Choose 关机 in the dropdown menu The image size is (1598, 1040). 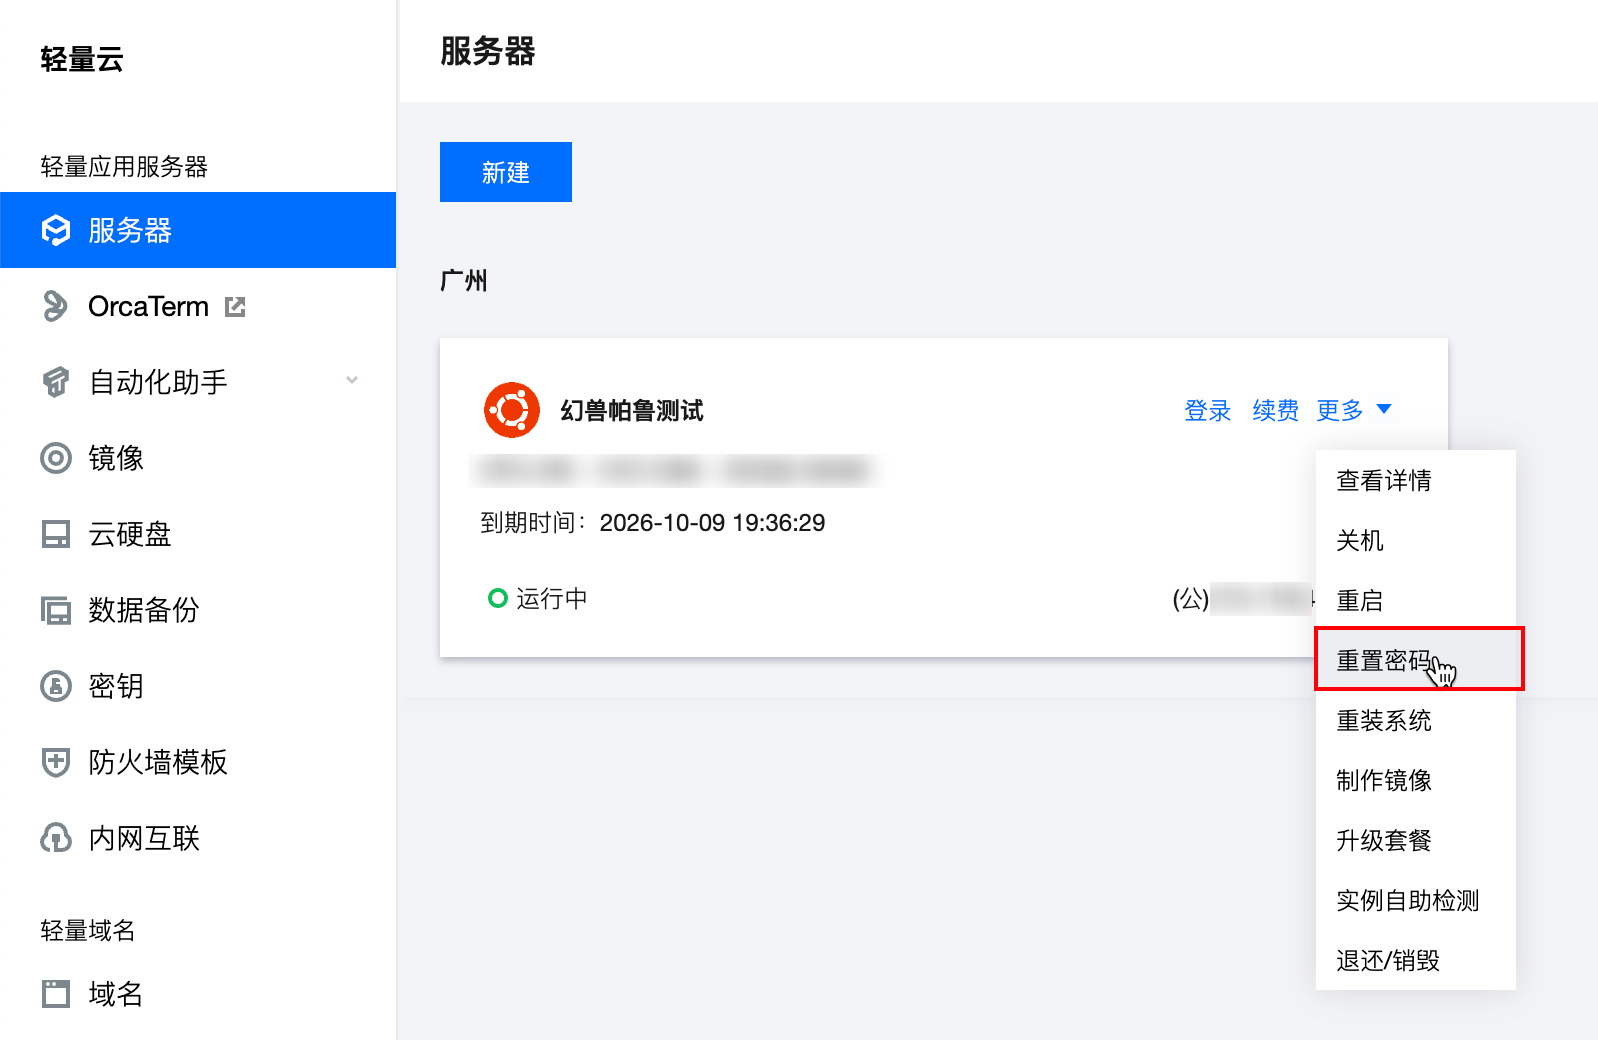[x=1415, y=540]
